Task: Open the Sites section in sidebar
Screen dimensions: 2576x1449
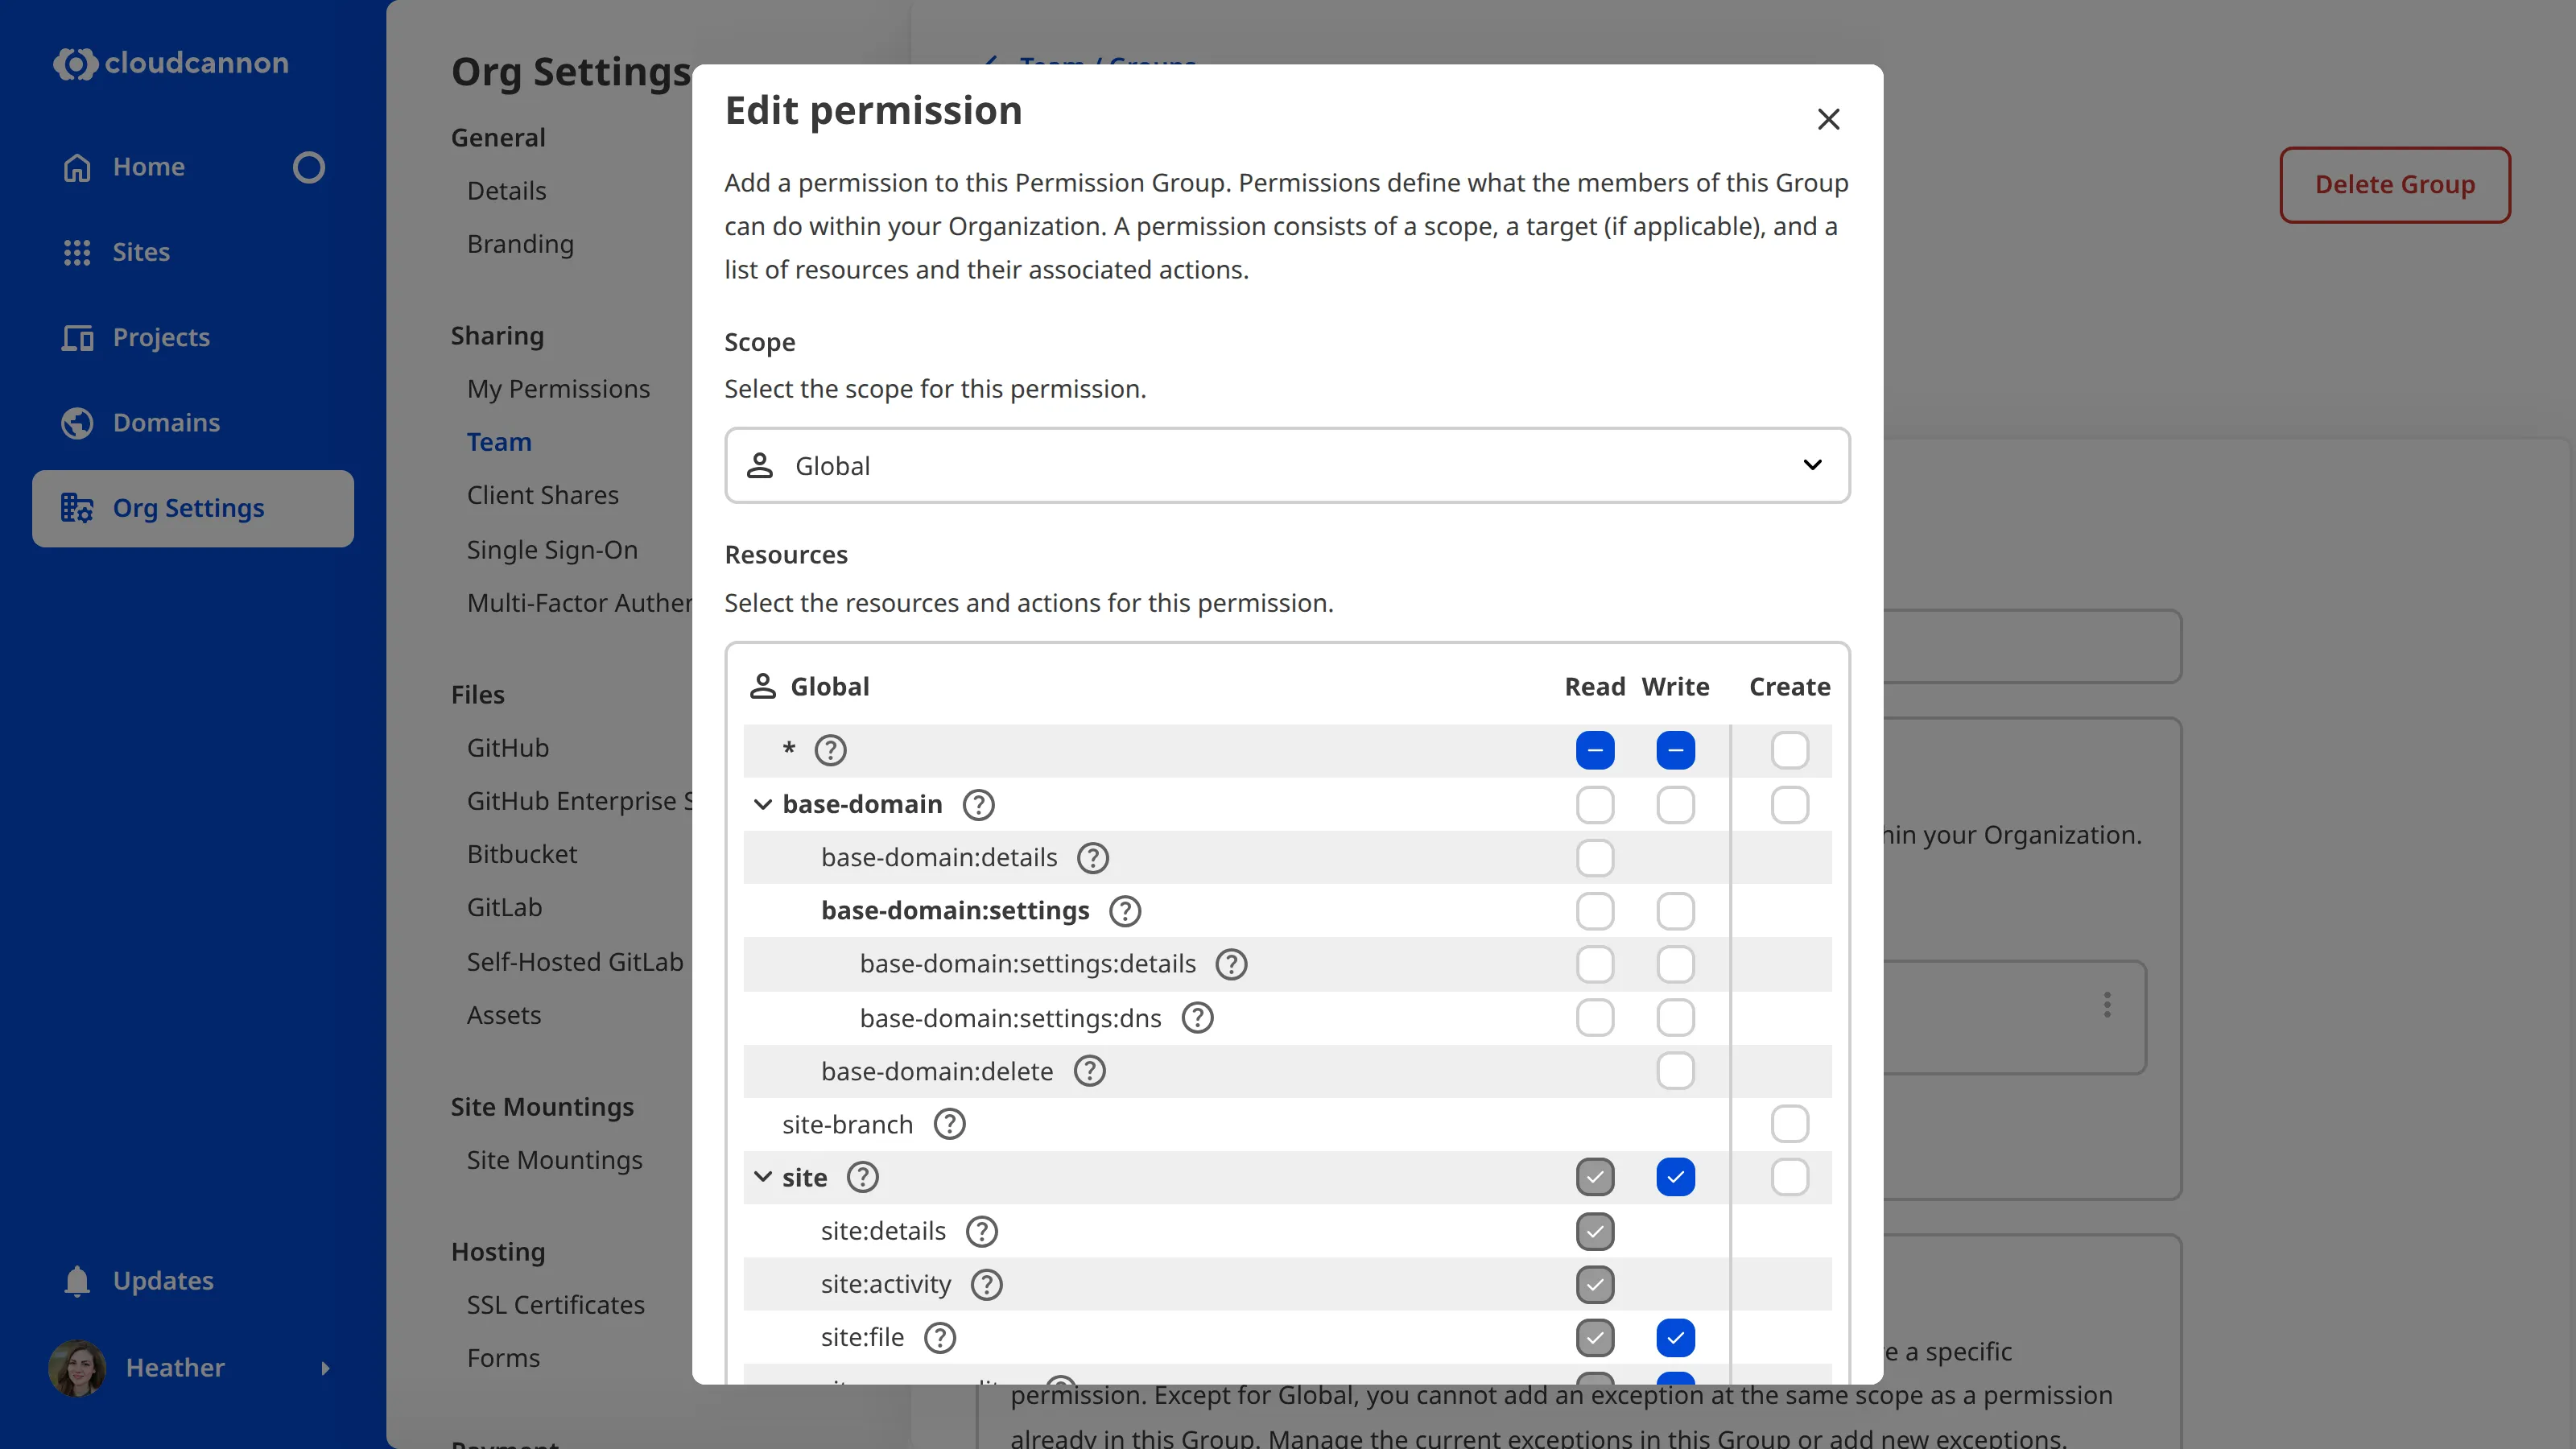Action: 140,252
